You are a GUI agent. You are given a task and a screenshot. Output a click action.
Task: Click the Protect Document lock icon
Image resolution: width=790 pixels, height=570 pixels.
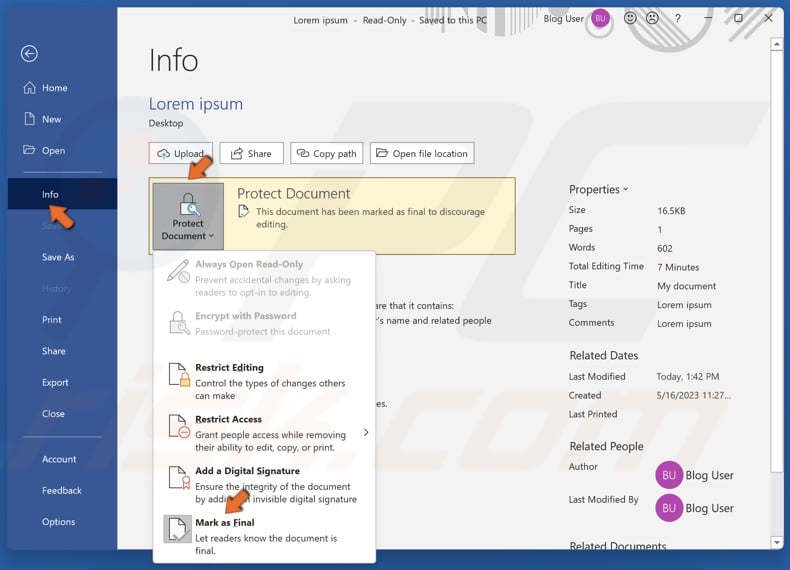click(x=188, y=204)
